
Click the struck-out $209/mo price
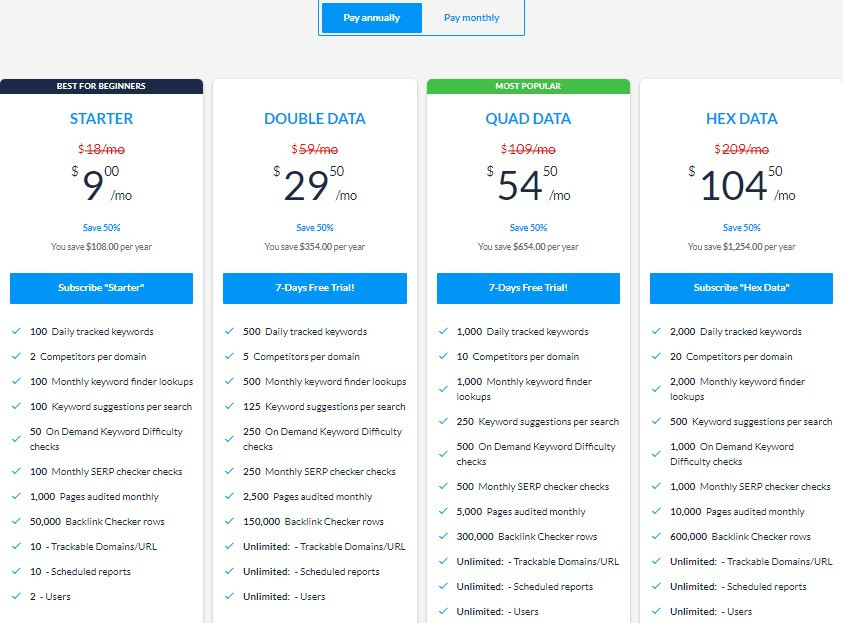click(x=741, y=149)
